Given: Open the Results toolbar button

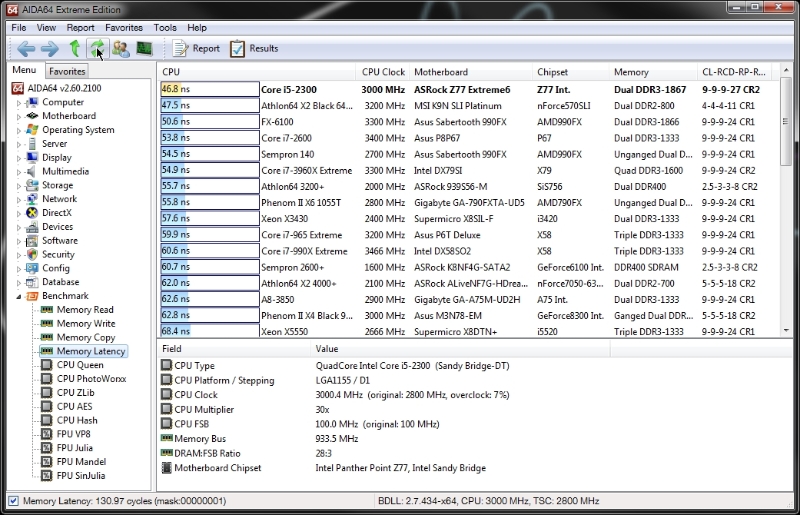Looking at the screenshot, I should (254, 48).
